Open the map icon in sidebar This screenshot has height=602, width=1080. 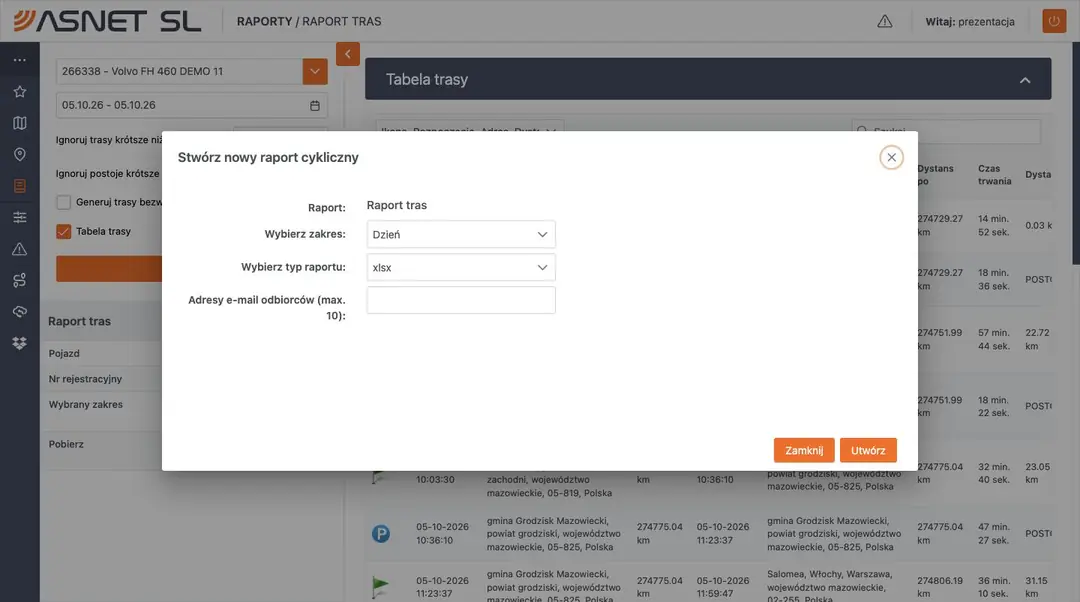20,123
